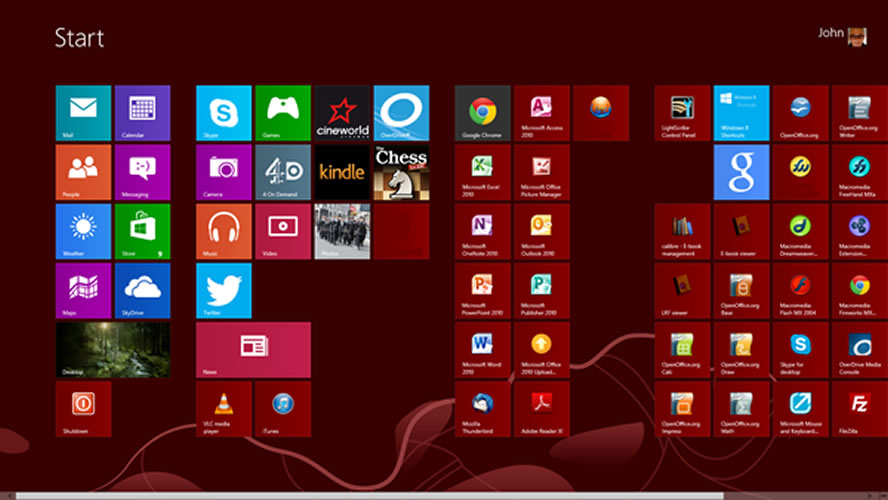
Task: Open the Weather tile
Action: tap(83, 232)
